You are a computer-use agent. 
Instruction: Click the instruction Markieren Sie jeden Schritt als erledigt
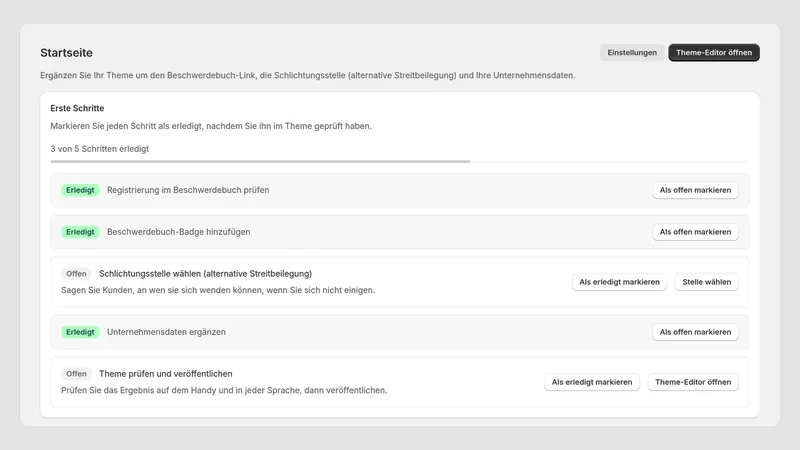[211, 126]
